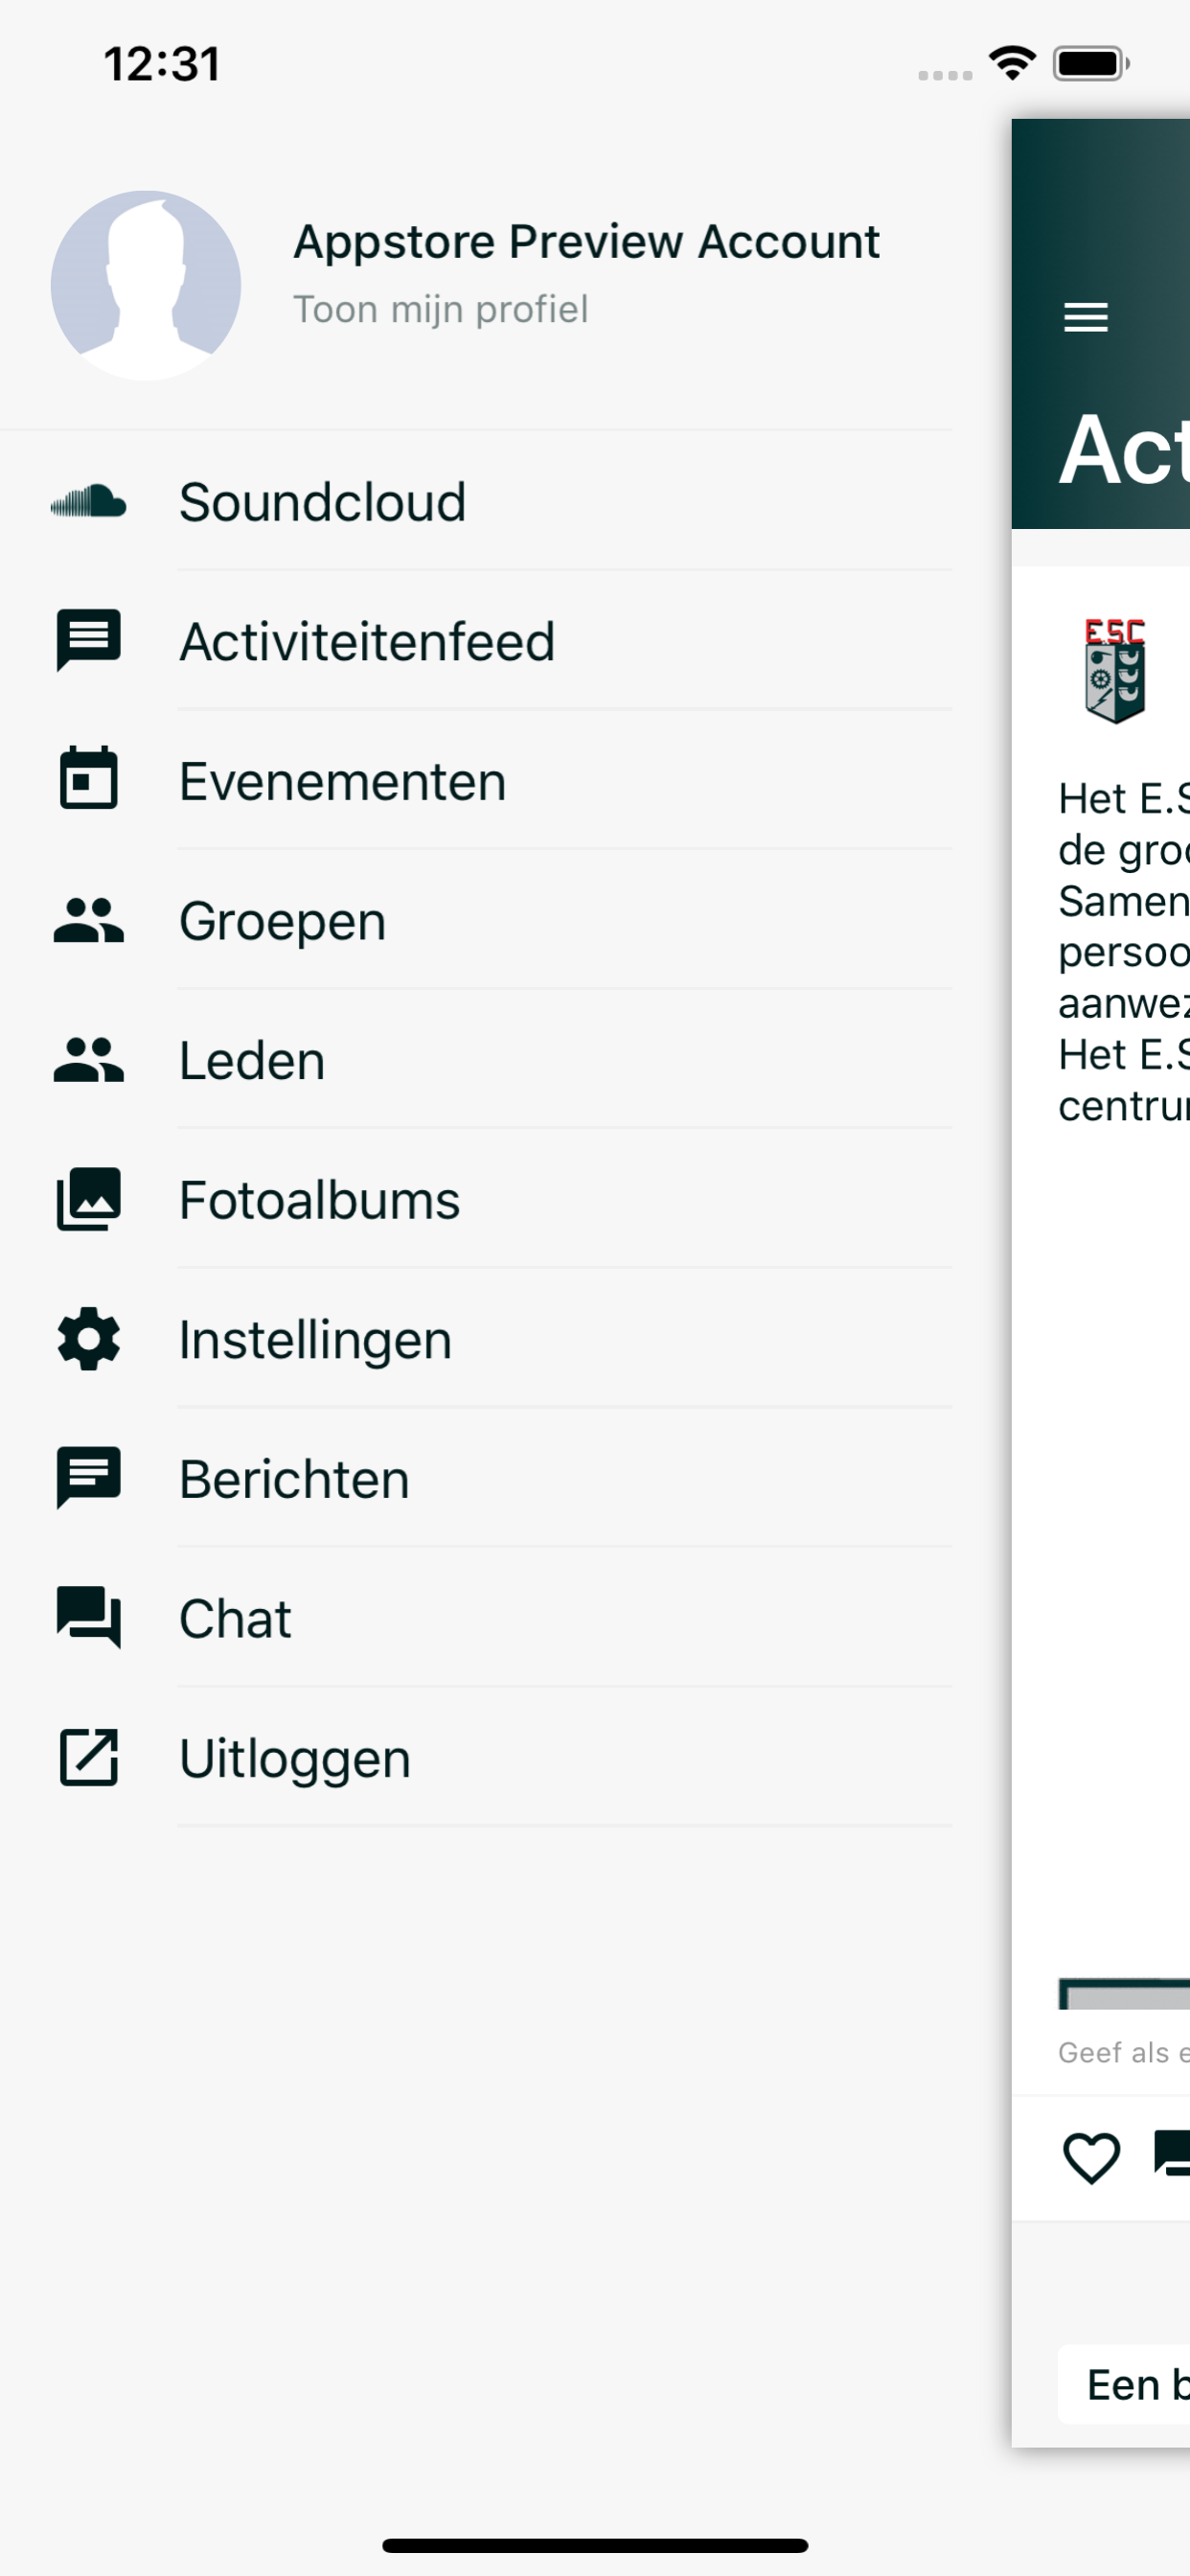The width and height of the screenshot is (1190, 2576).
Task: Click the Instellingen gear icon
Action: pyautogui.click(x=88, y=1339)
